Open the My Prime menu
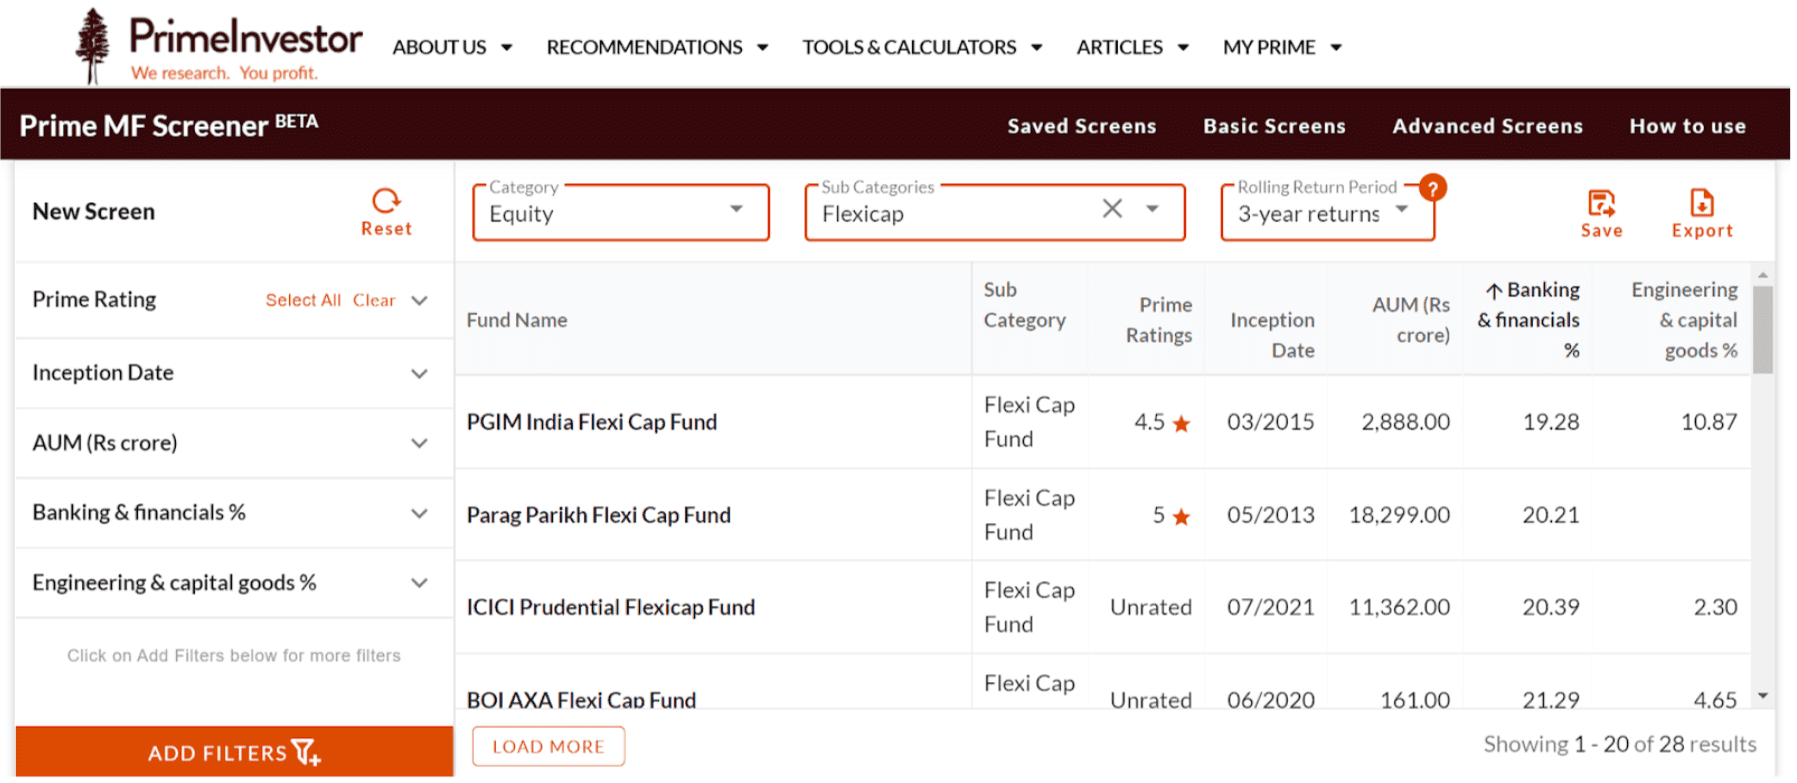 (x=1282, y=47)
